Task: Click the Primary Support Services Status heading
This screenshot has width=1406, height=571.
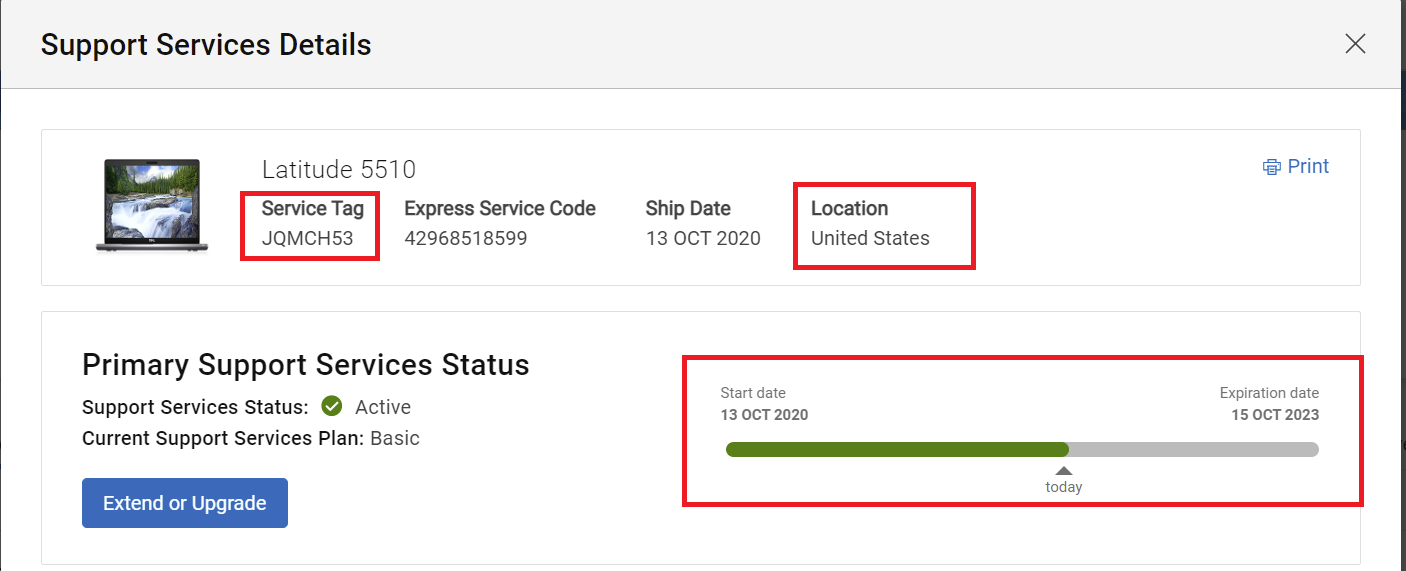Action: pos(306,365)
